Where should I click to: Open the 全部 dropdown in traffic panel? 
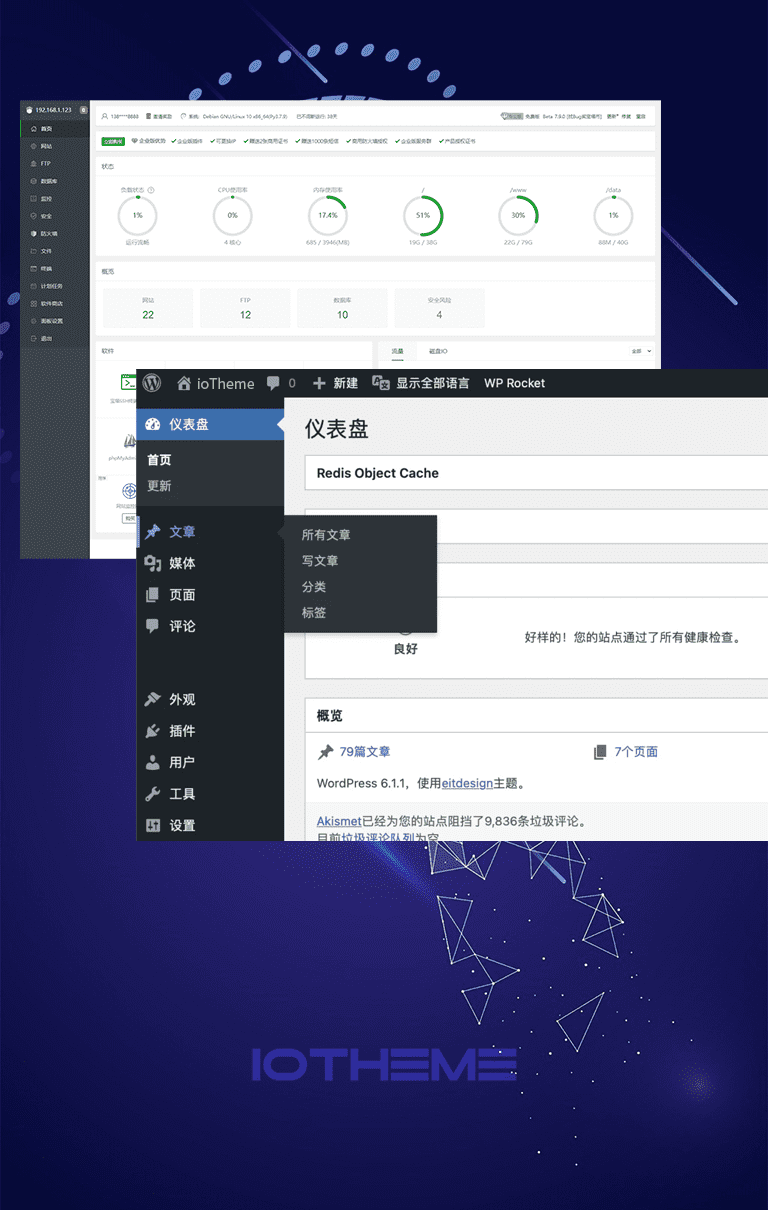point(641,352)
